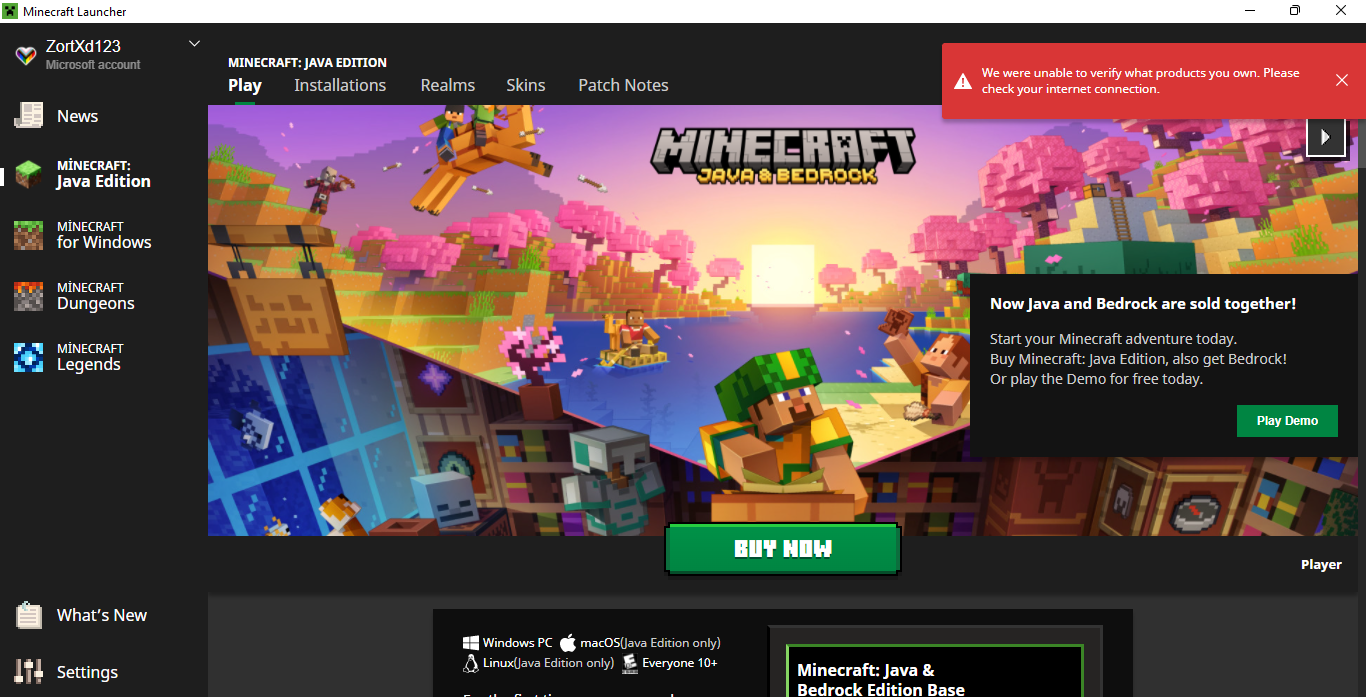Open the News section newspaper icon
The width and height of the screenshot is (1366, 697).
click(x=28, y=116)
